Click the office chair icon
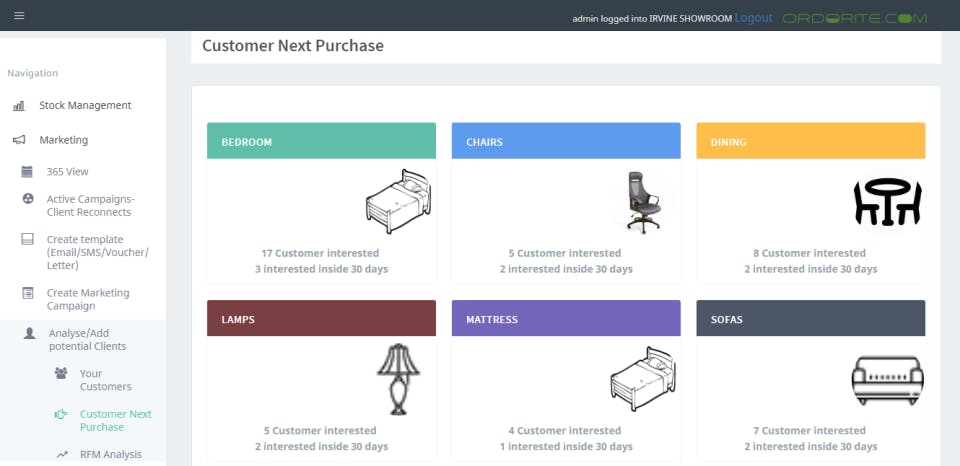This screenshot has height=466, width=960. [644, 201]
